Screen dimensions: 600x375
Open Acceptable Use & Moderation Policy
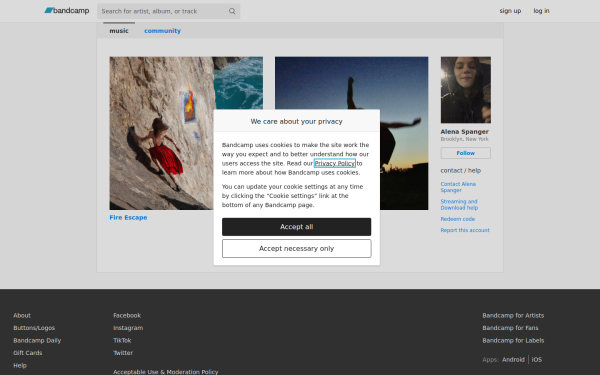point(166,372)
